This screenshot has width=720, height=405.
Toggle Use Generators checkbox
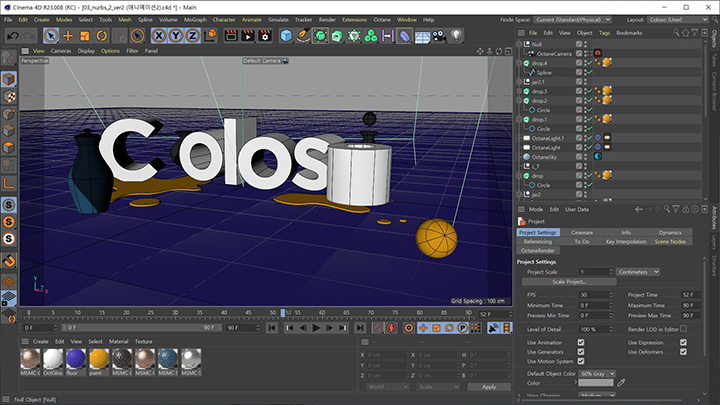[x=581, y=352]
